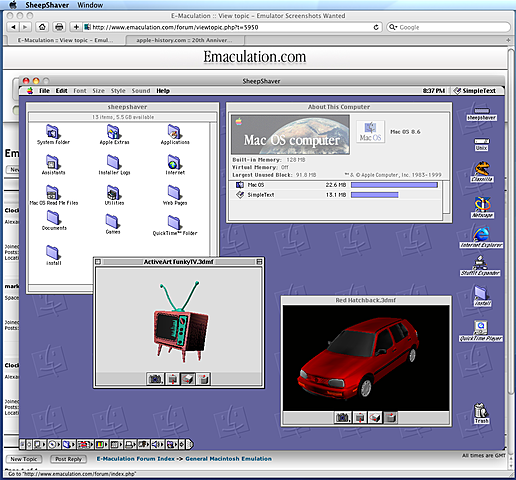The image size is (516, 480).
Task: Launch the Netscape desktop icon
Action: [x=482, y=207]
